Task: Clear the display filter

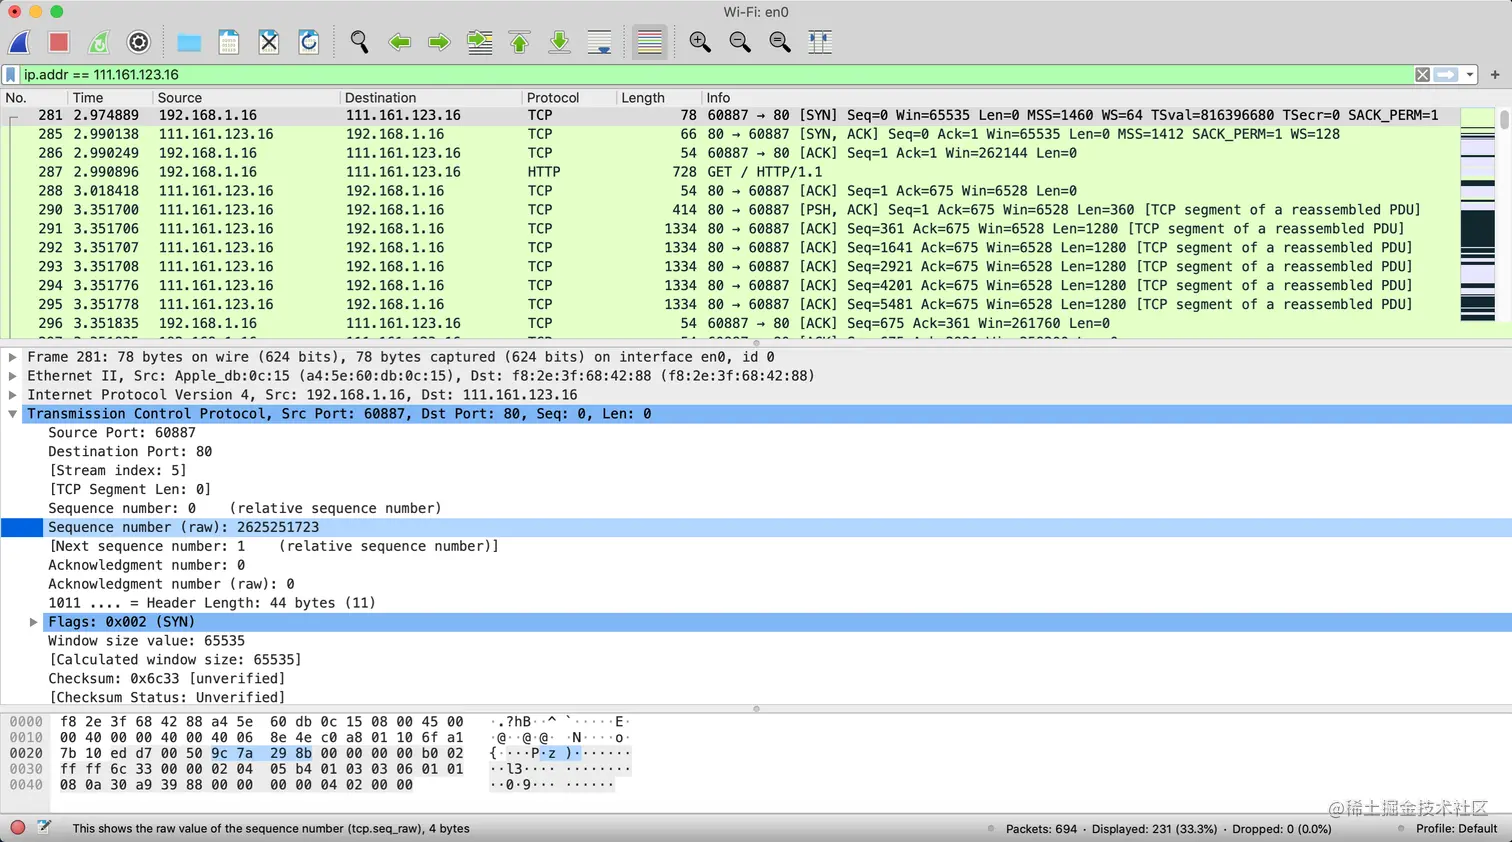Action: [1422, 75]
